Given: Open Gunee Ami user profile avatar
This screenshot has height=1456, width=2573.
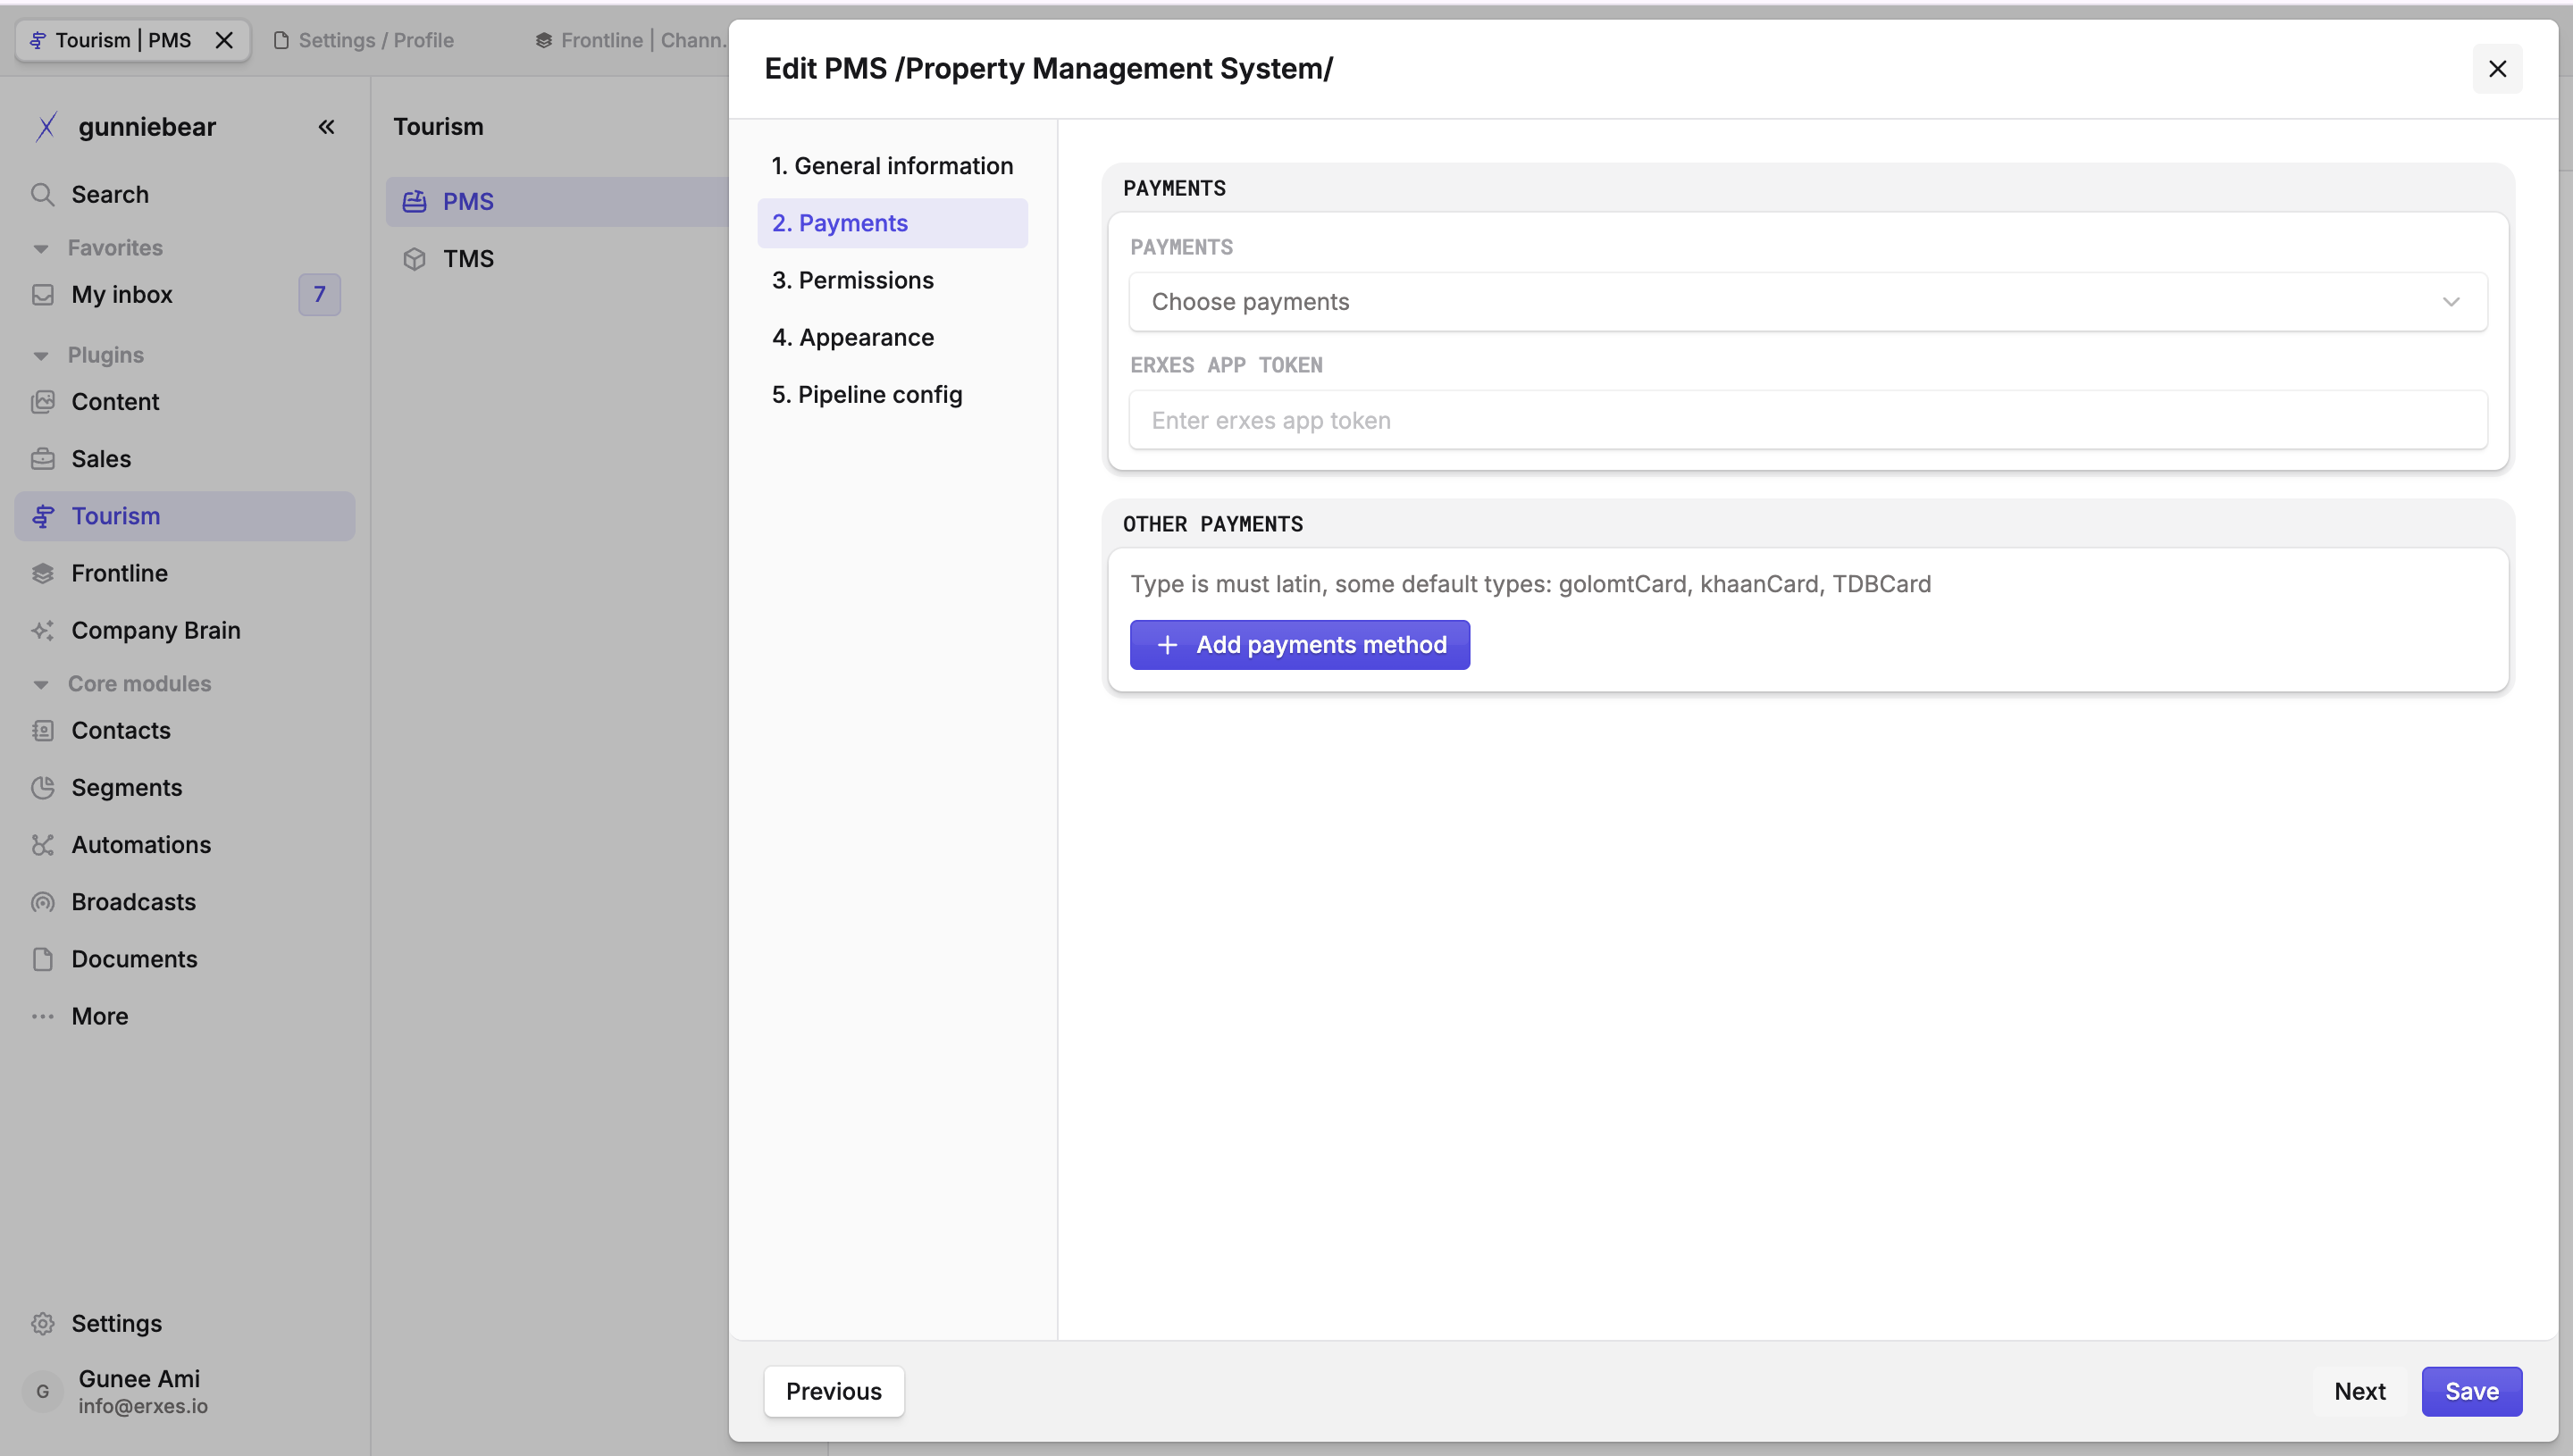Looking at the screenshot, I should (x=42, y=1391).
